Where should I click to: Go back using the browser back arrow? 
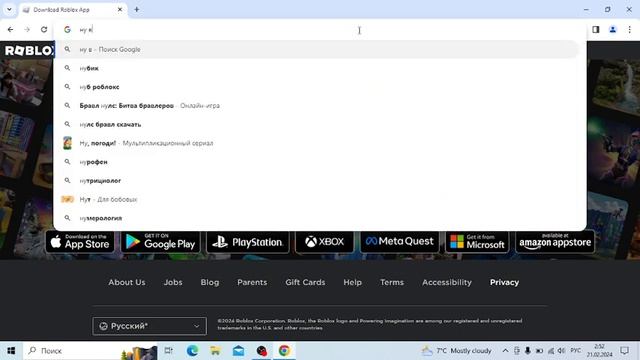point(10,29)
